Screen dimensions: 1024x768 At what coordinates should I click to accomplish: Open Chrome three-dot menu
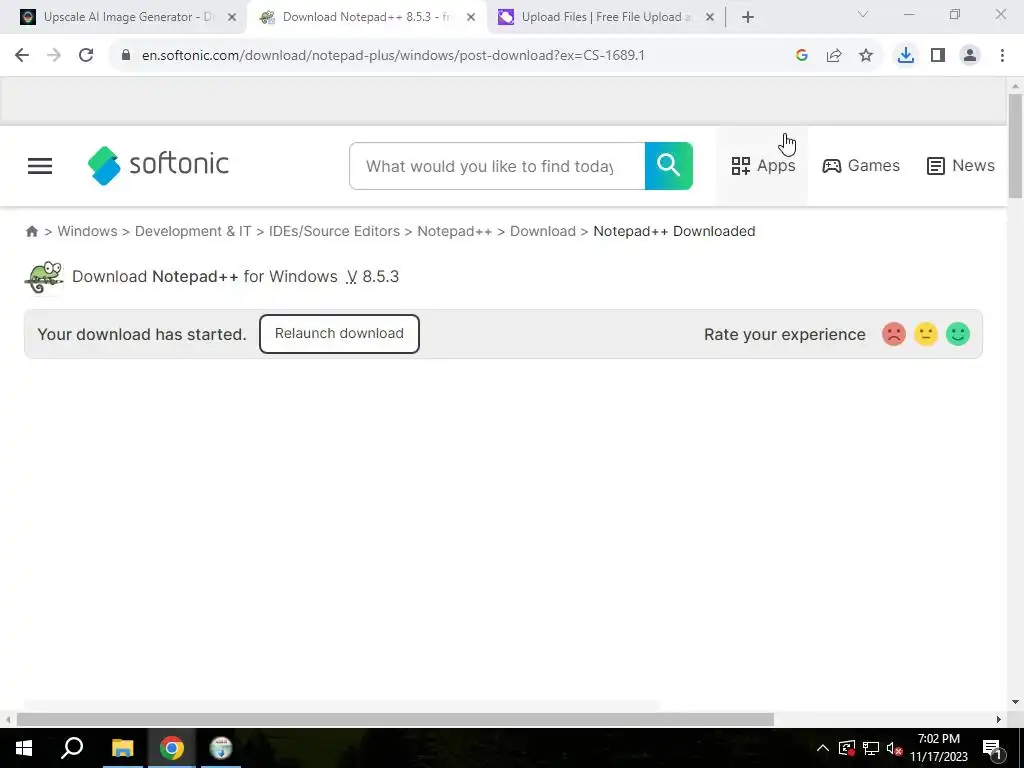(1002, 56)
